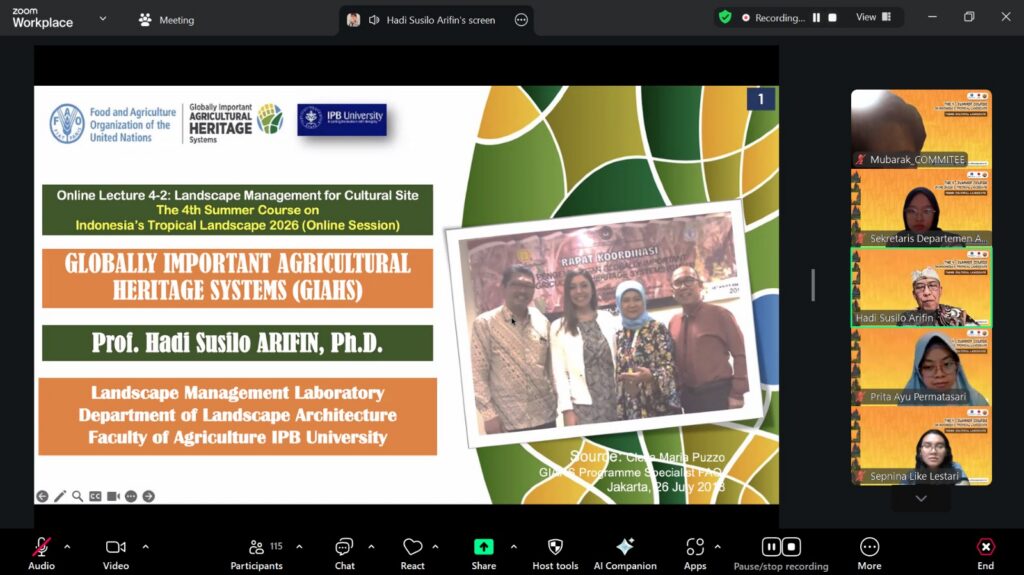The width and height of the screenshot is (1024, 575).
Task: Click the More options icon
Action: (869, 553)
